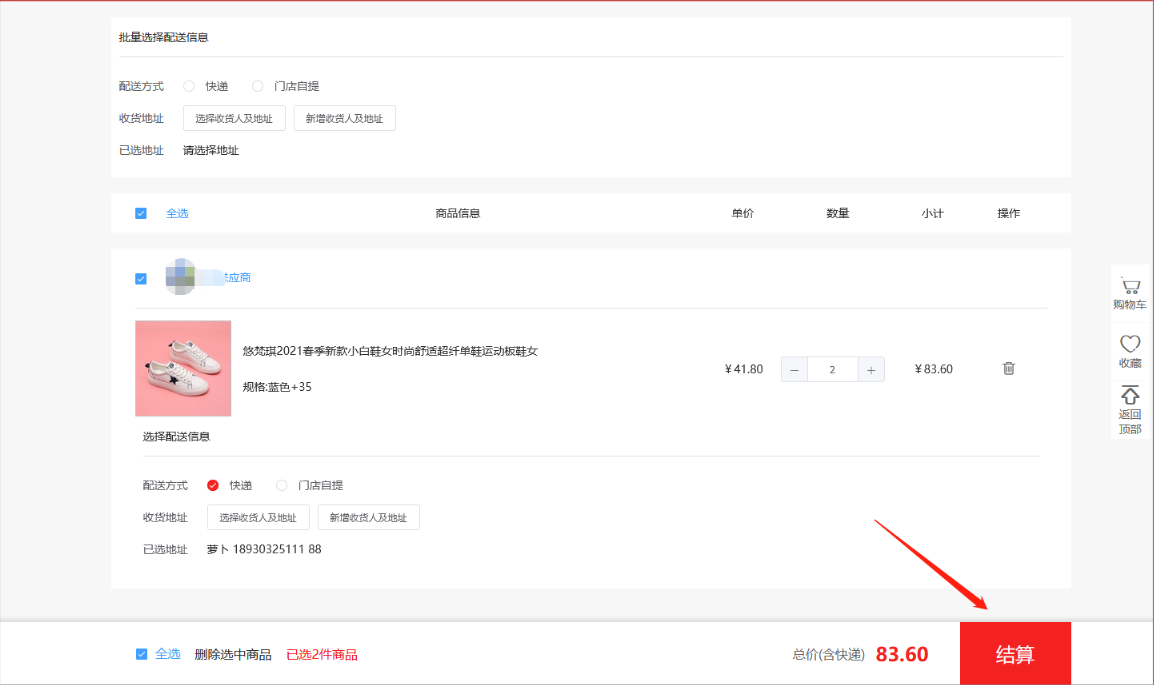Toggle the bottom bar select-all checkbox
1154x685 pixels.
click(142, 654)
